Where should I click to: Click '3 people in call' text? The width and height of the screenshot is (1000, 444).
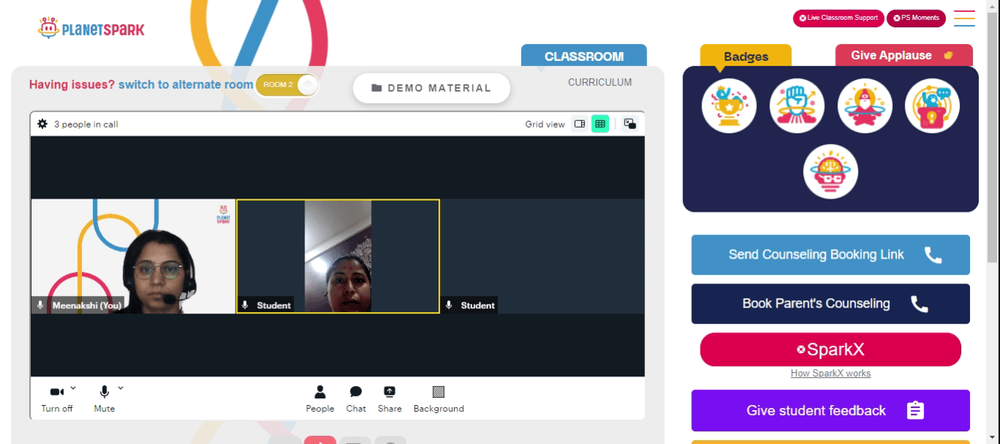click(86, 124)
